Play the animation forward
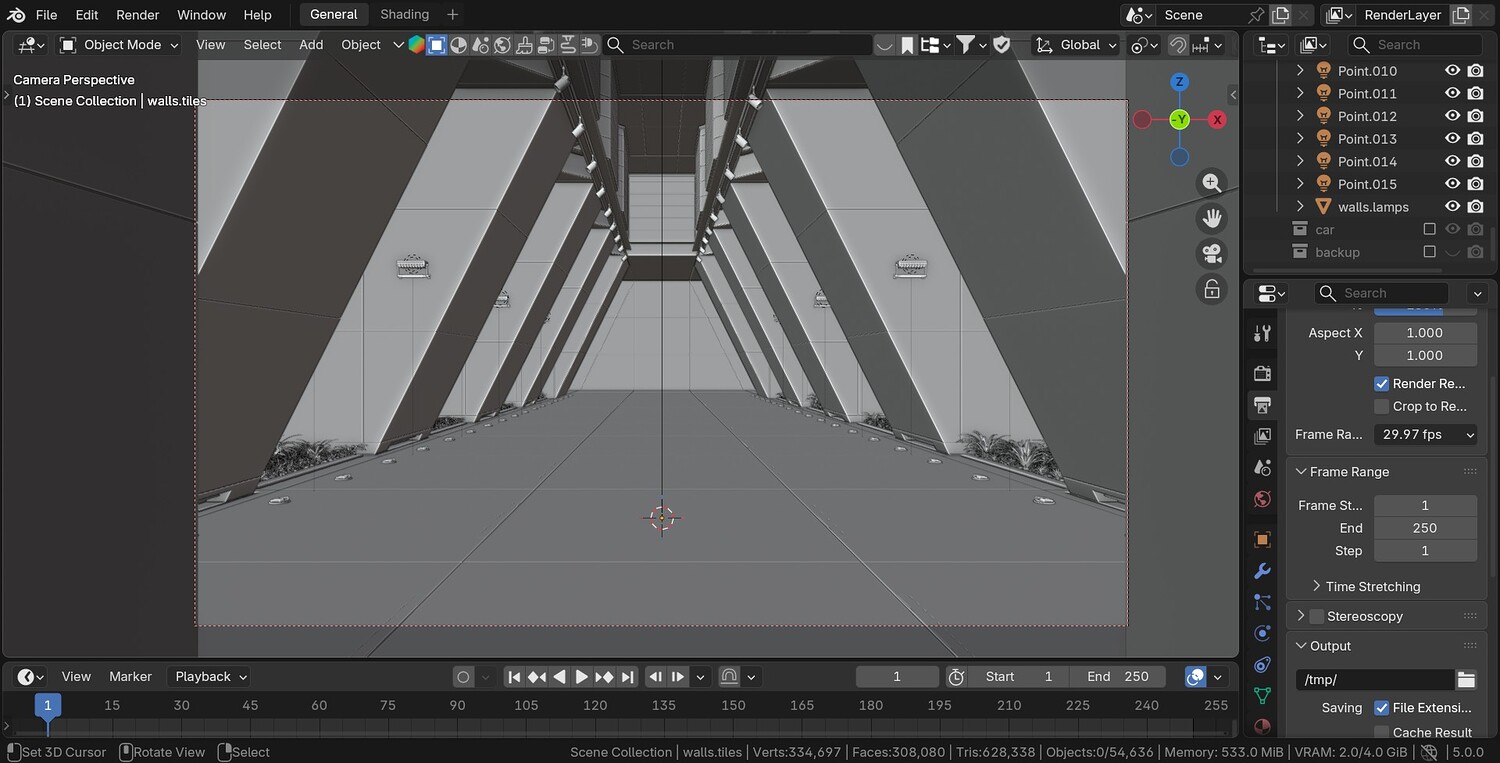This screenshot has height=763, width=1500. pos(582,677)
